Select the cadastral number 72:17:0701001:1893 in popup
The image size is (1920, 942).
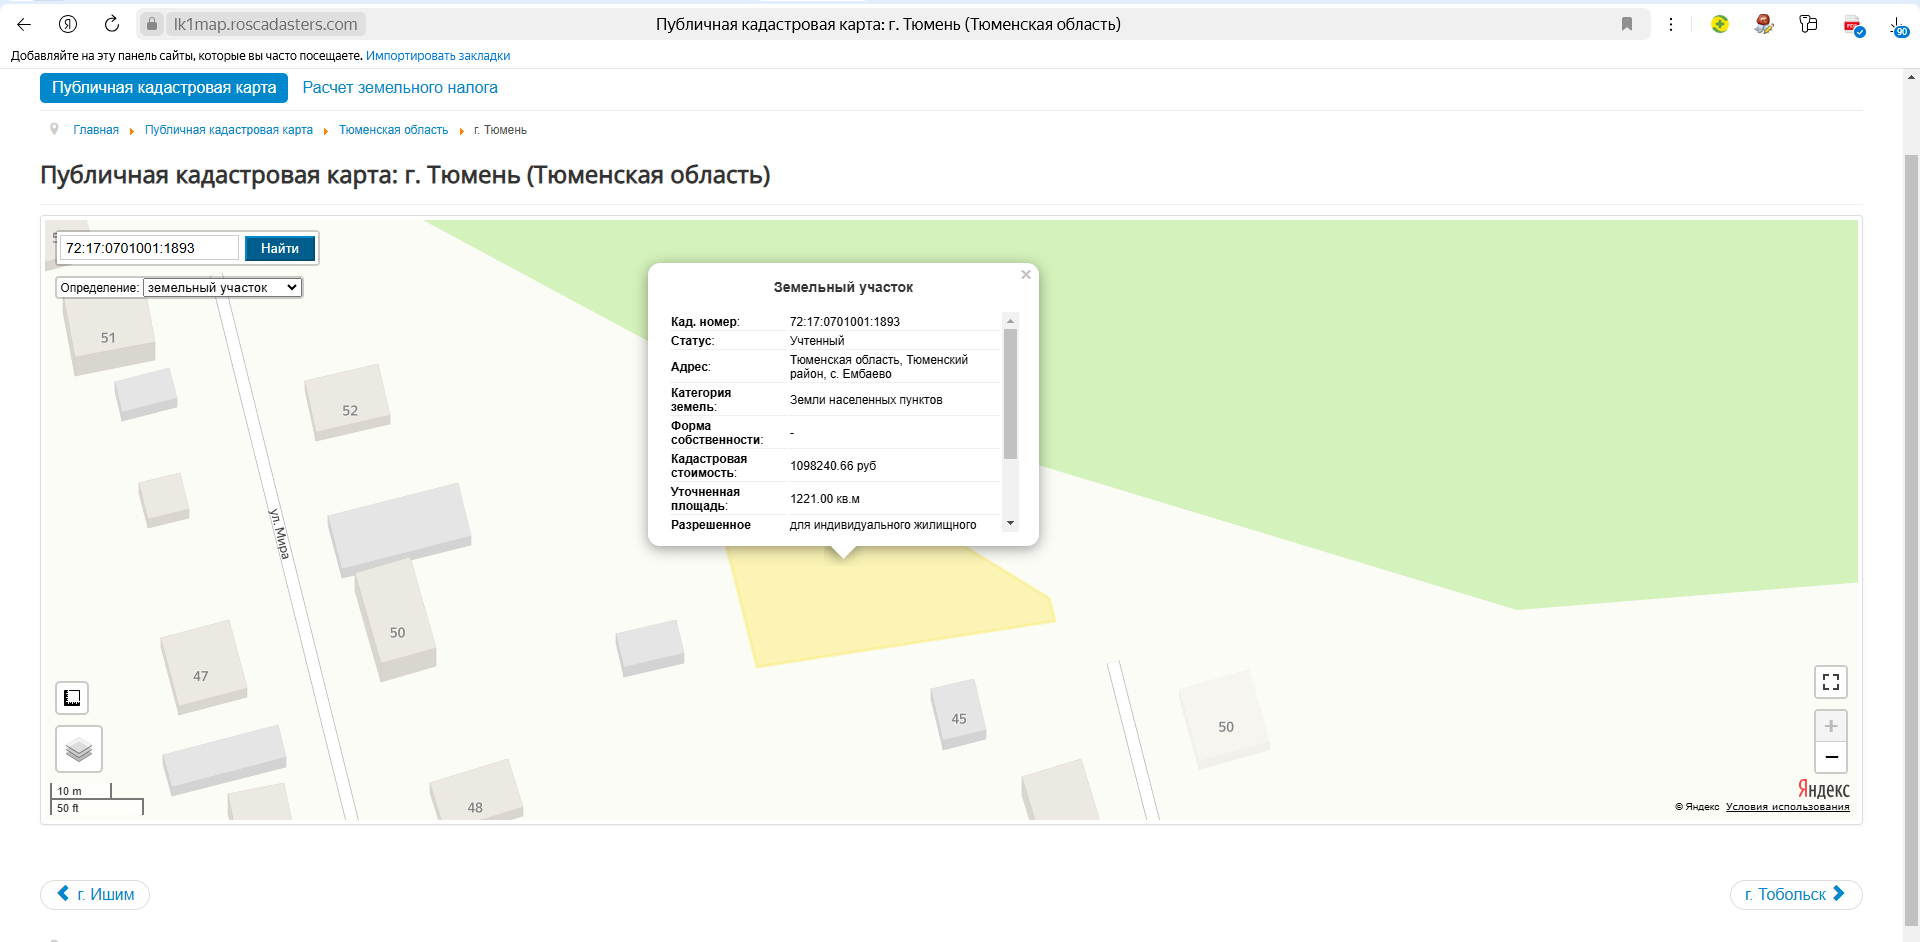(x=845, y=322)
